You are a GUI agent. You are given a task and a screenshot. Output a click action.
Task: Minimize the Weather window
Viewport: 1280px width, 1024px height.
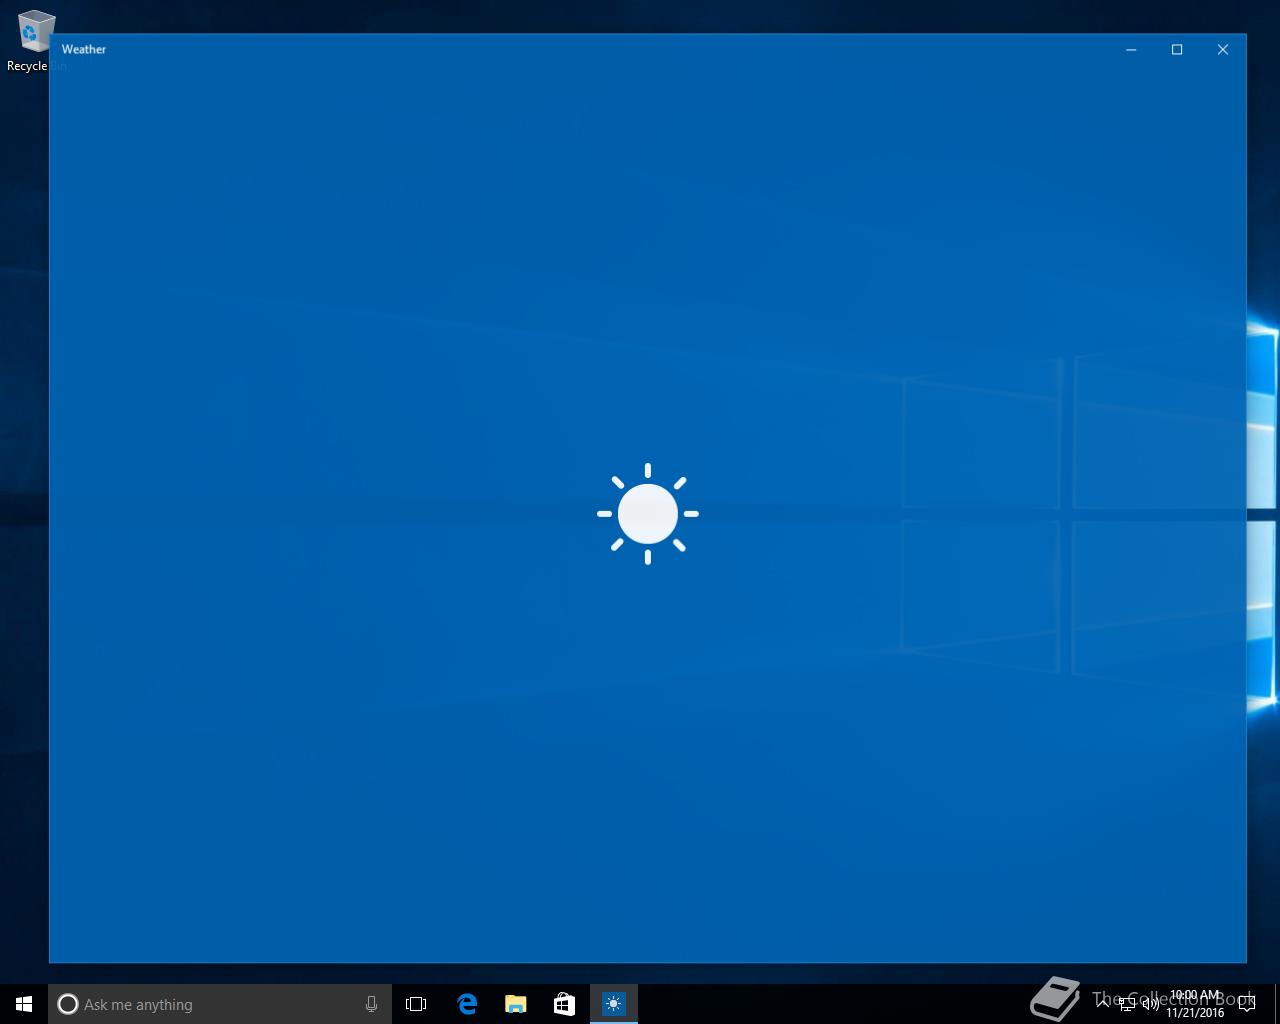coord(1131,49)
